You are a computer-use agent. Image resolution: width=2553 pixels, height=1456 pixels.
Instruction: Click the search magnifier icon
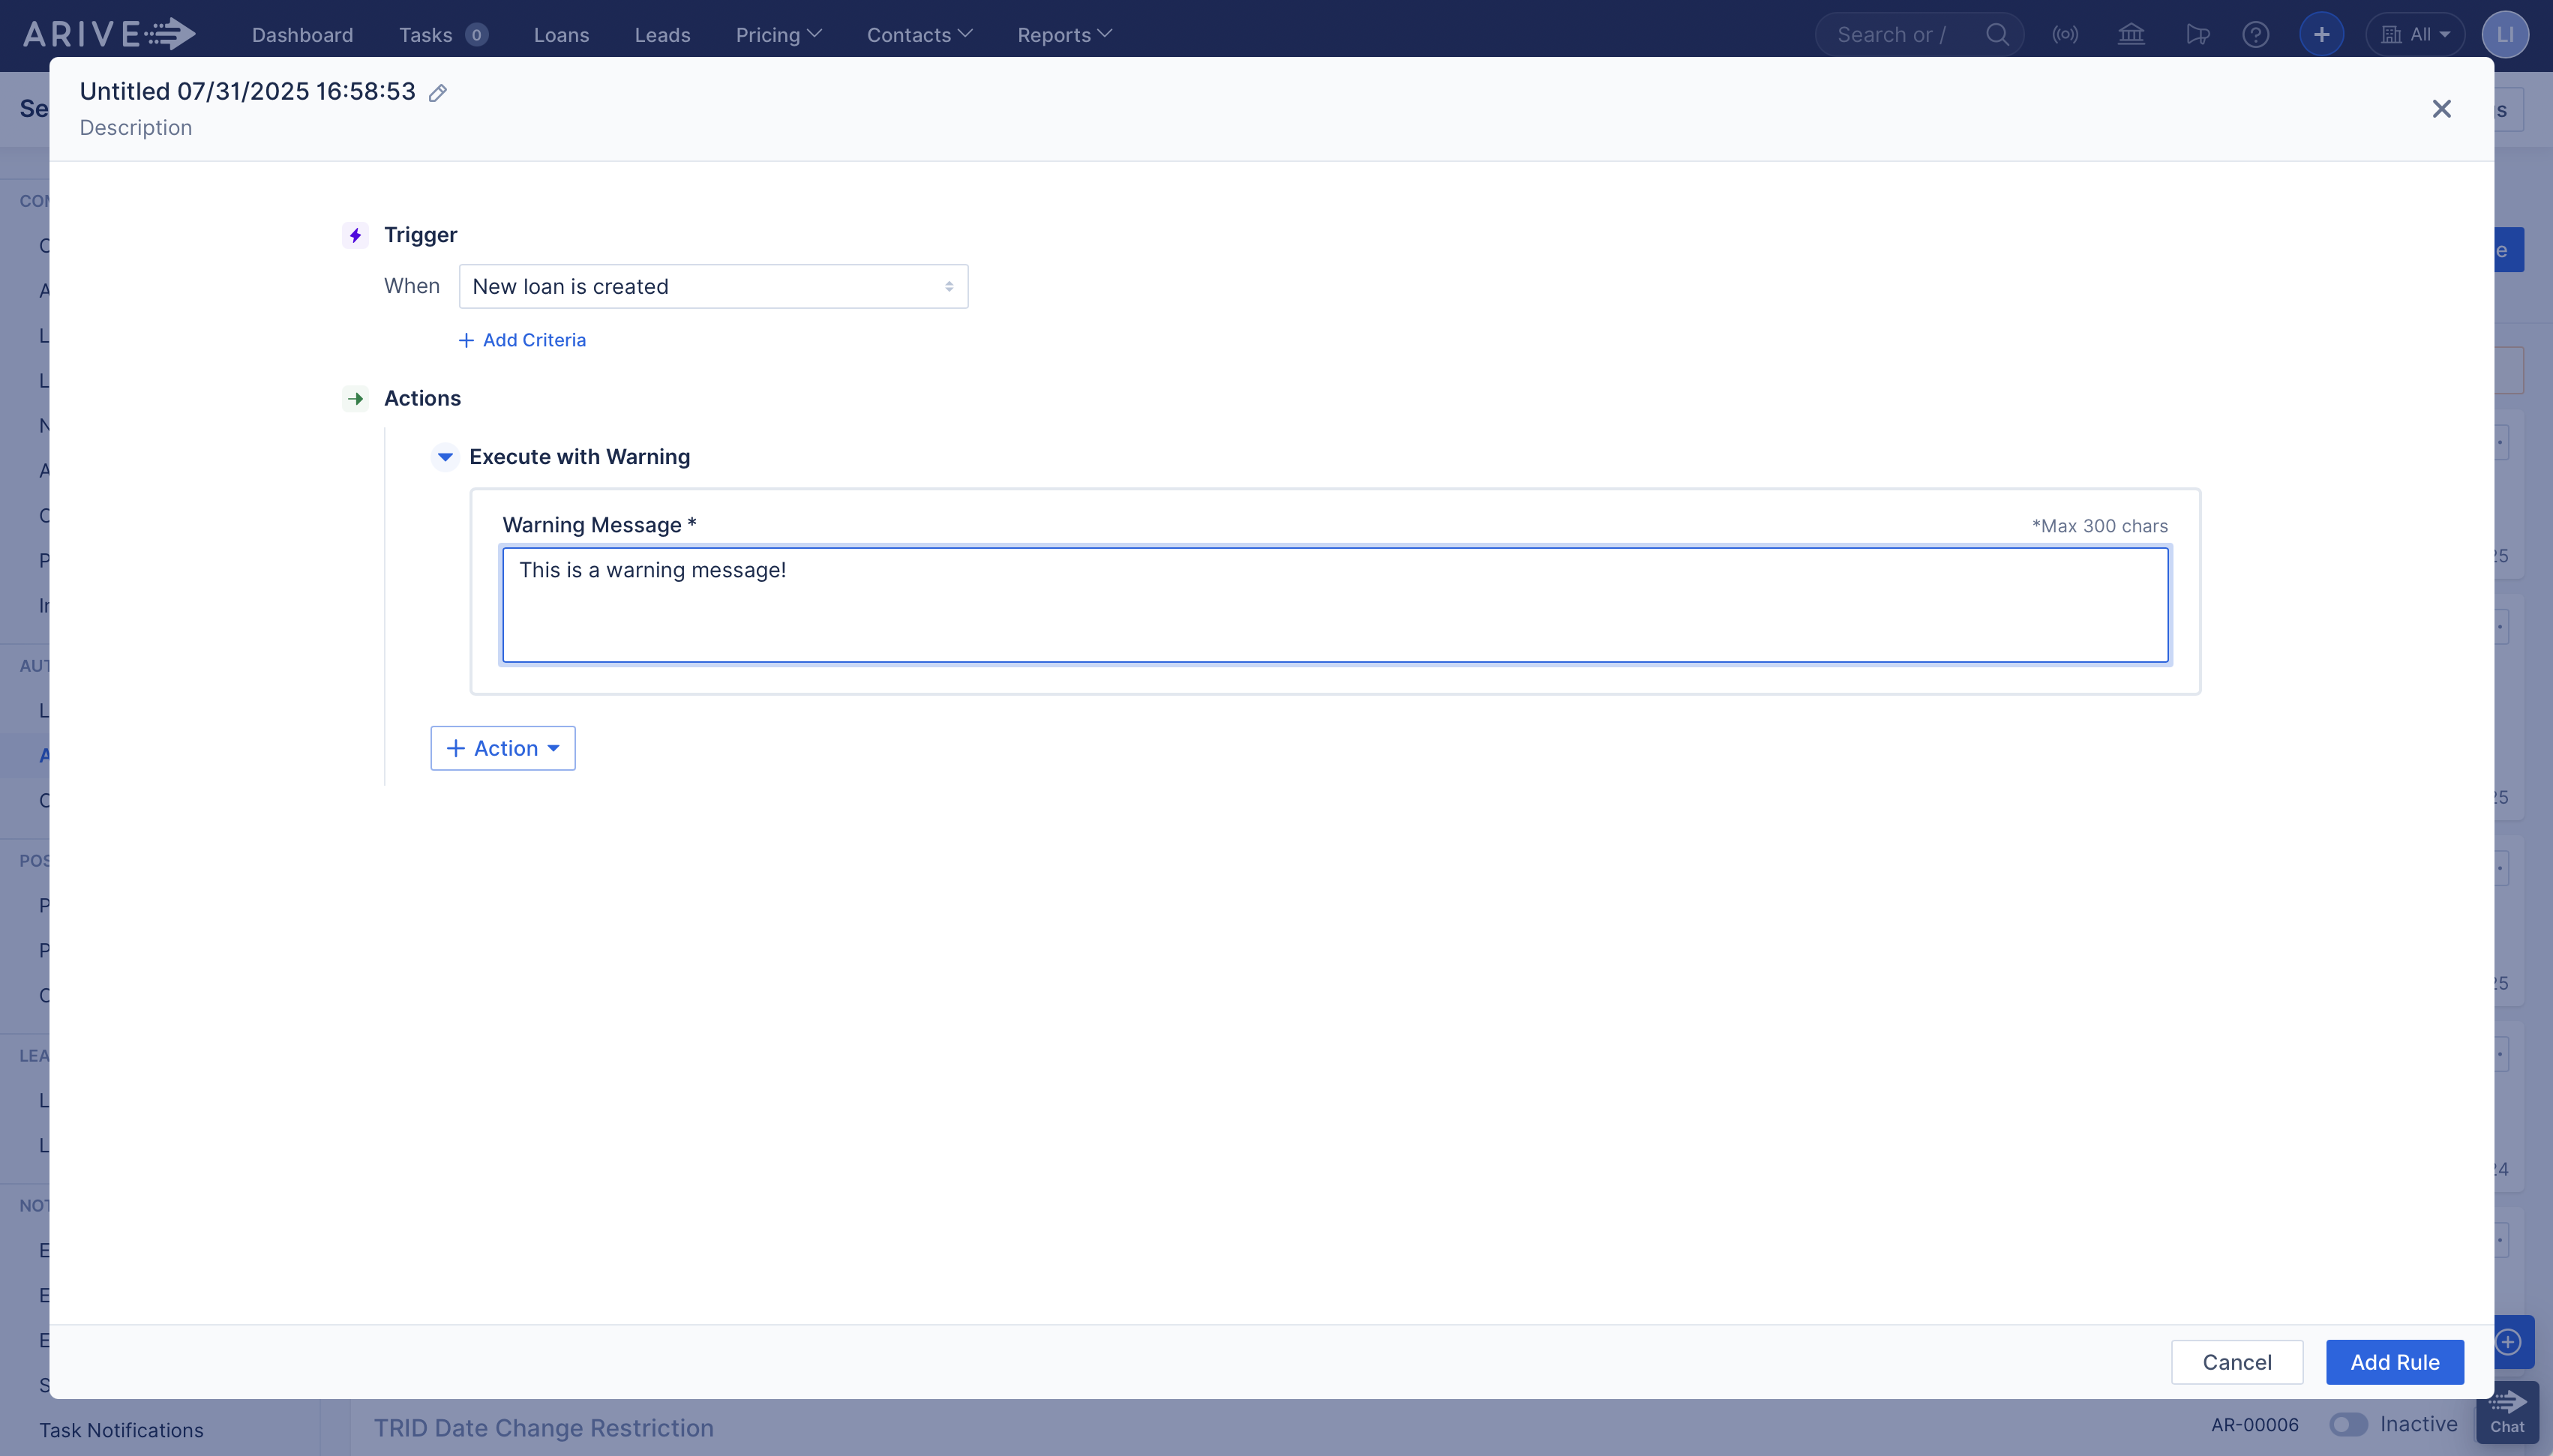pyautogui.click(x=1997, y=35)
